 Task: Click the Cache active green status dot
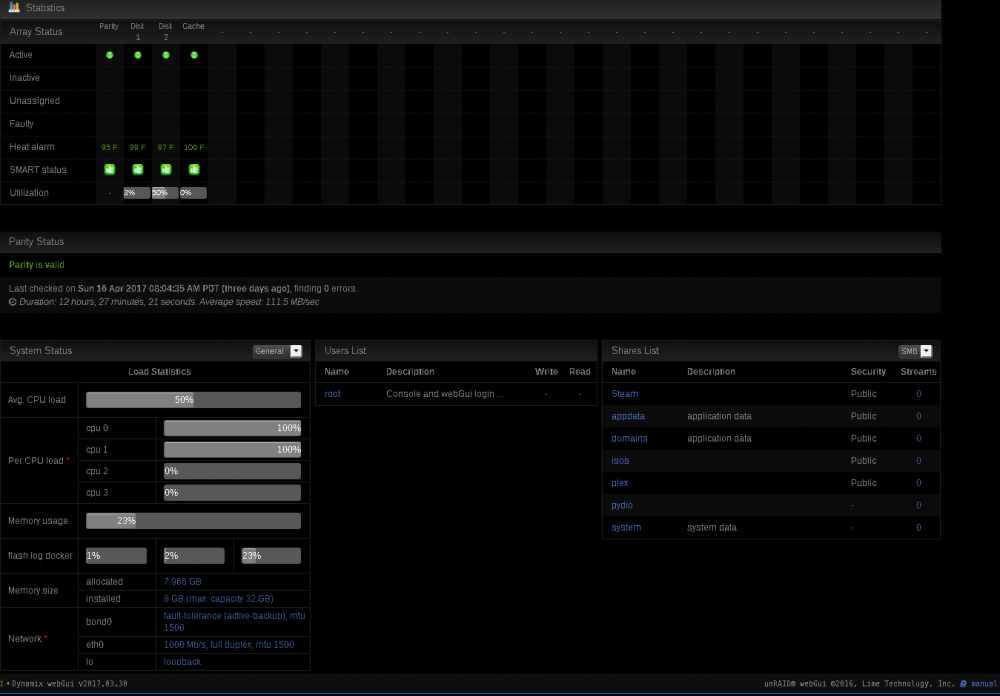194,55
